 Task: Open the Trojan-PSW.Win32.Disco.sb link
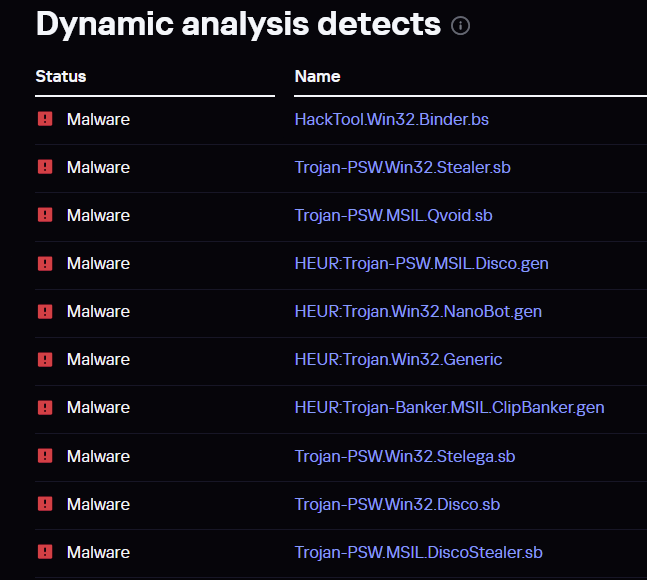(x=397, y=504)
